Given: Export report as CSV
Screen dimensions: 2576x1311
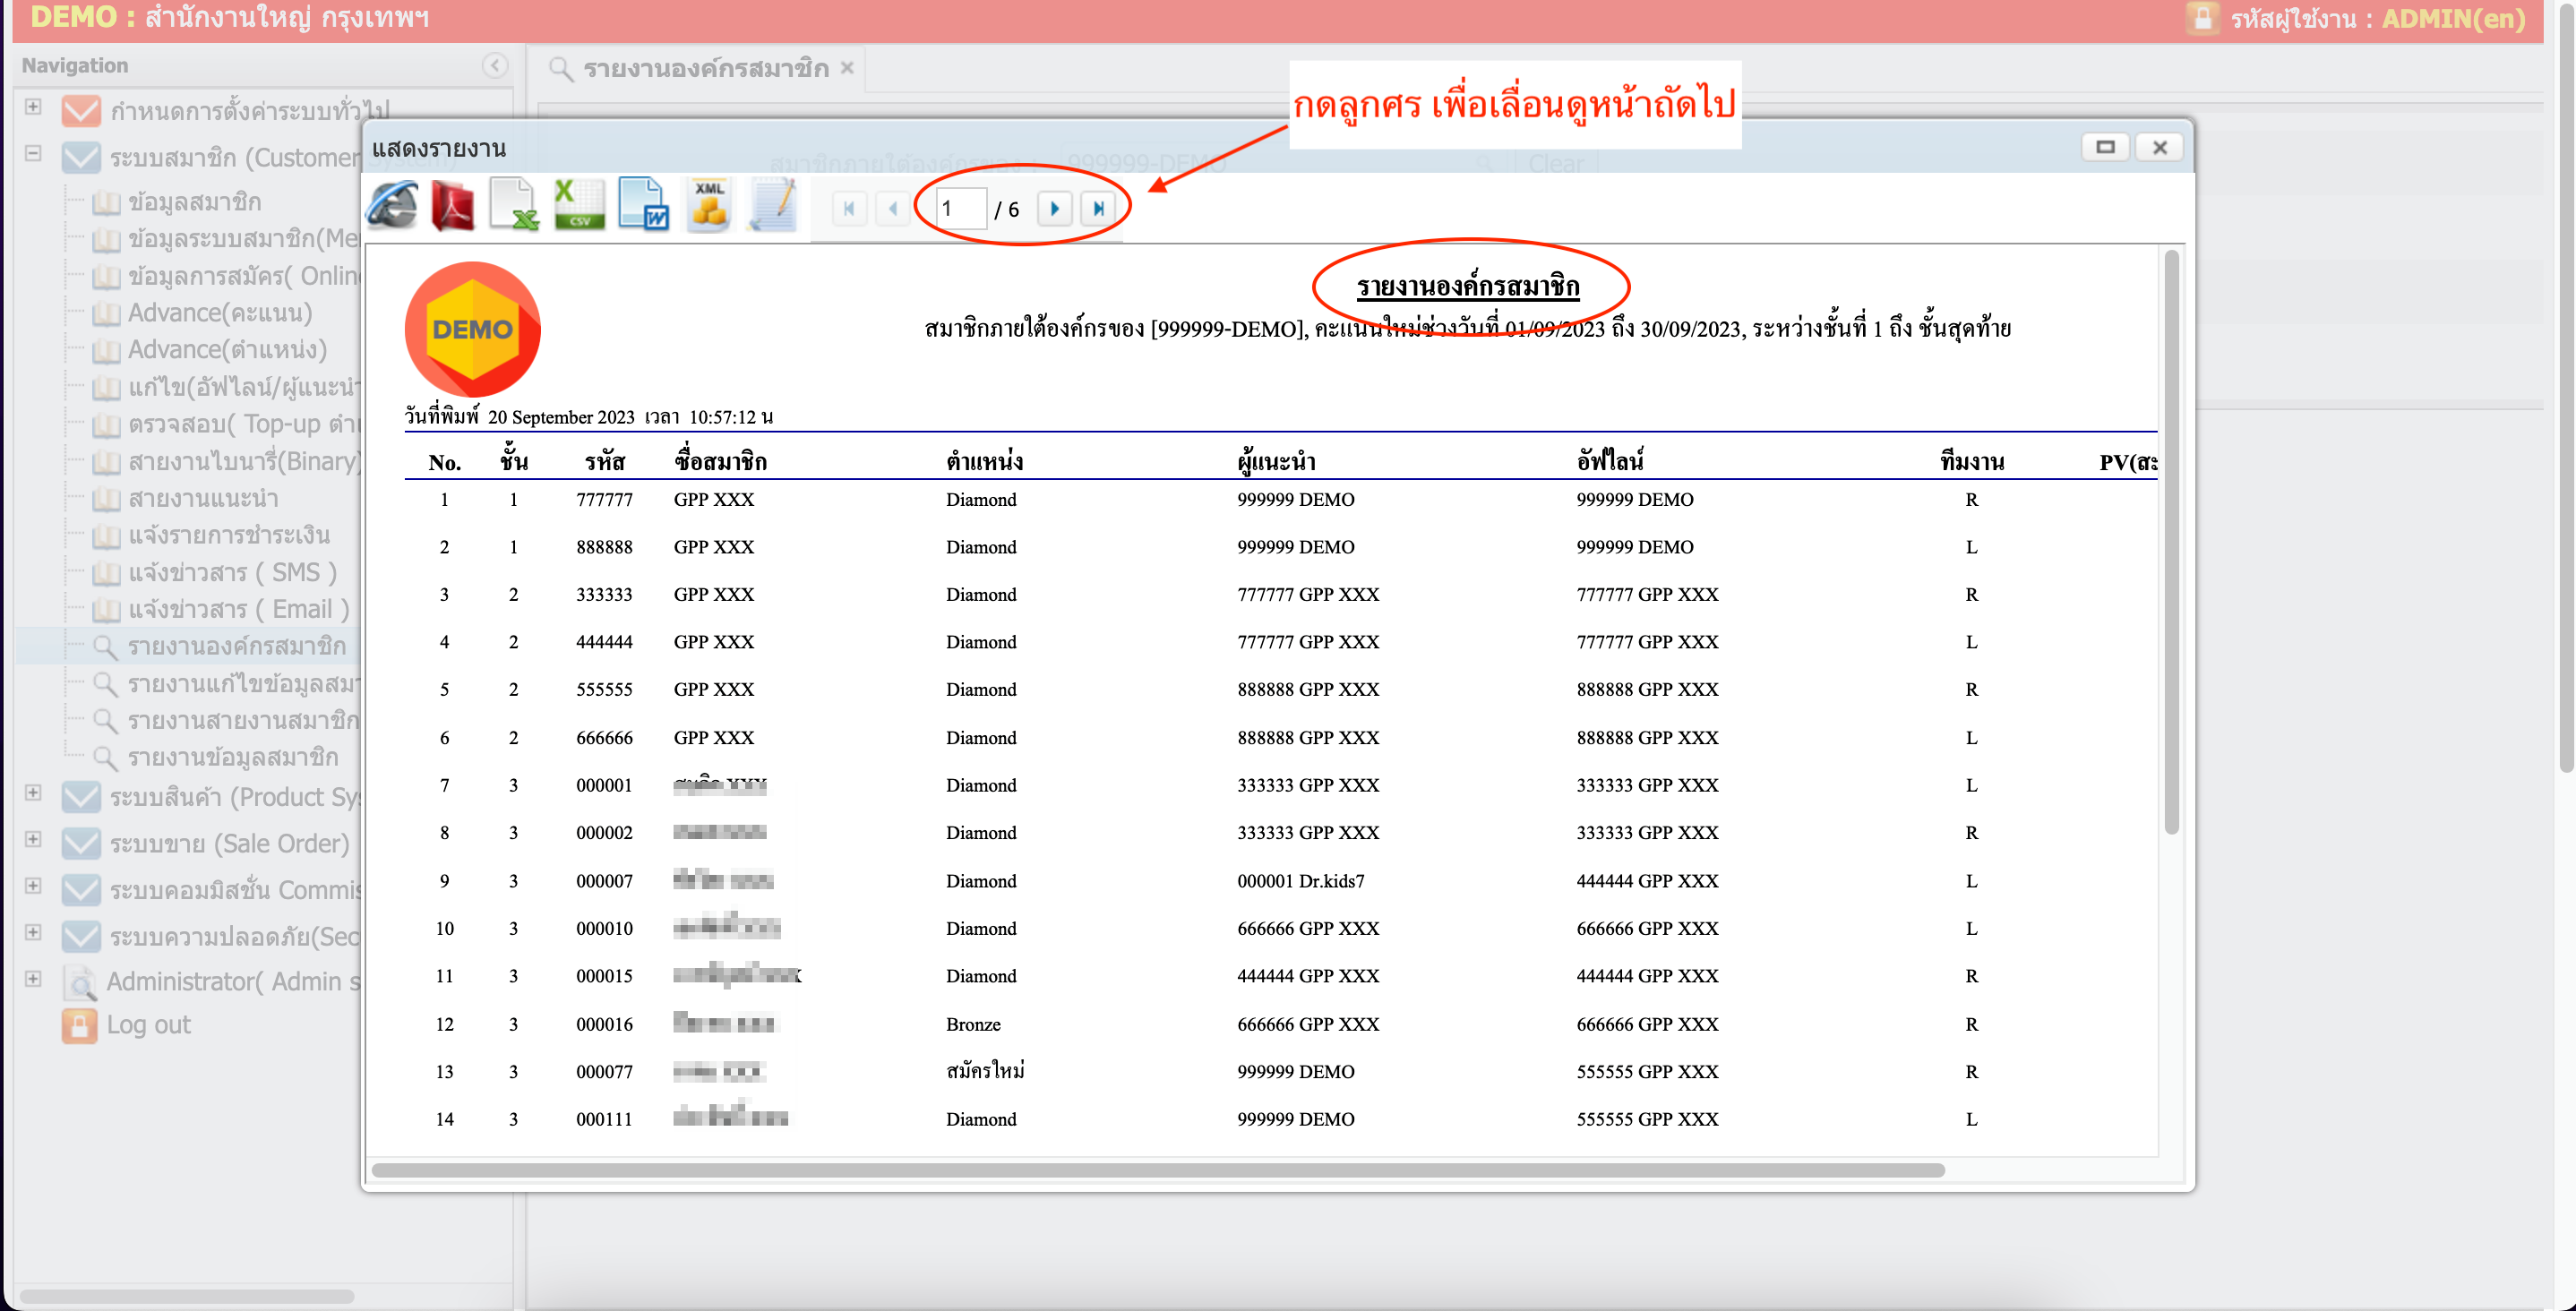Looking at the screenshot, I should [x=579, y=205].
